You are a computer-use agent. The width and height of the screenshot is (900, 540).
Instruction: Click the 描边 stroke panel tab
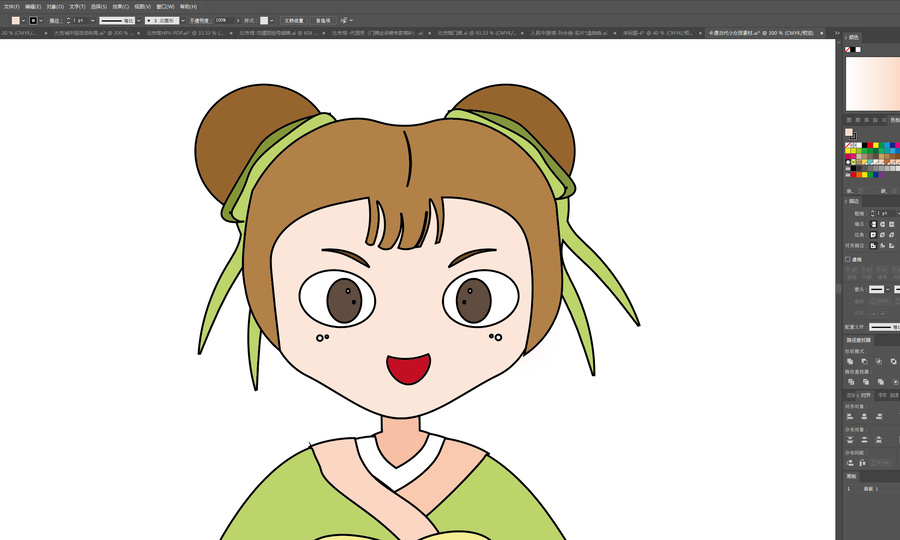click(854, 201)
